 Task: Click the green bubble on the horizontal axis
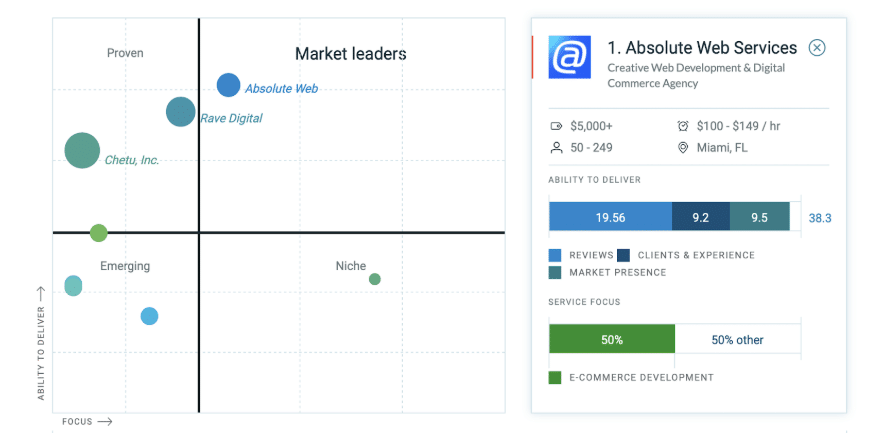[x=99, y=232]
